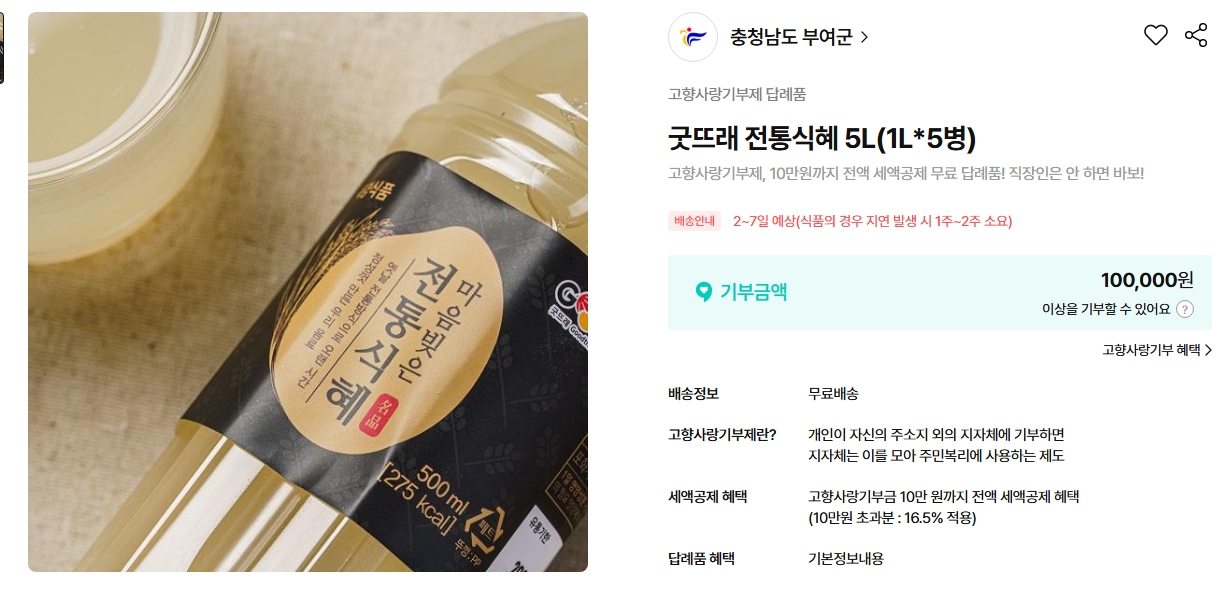
Task: Select the partial thumbnail at left edge
Action: point(2,48)
